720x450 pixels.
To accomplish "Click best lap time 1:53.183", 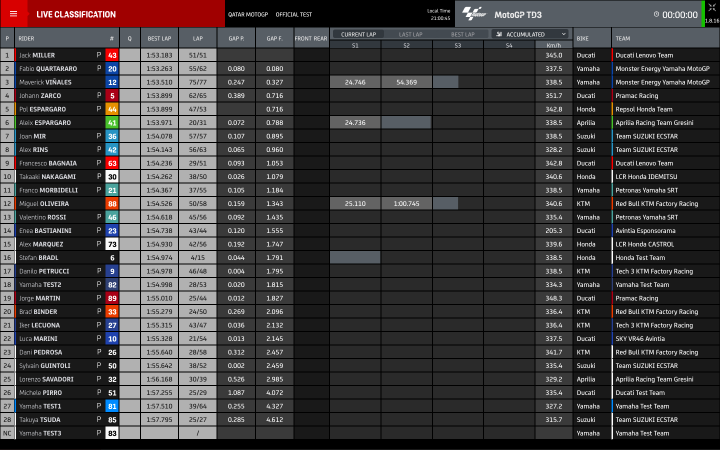I will pos(159,55).
